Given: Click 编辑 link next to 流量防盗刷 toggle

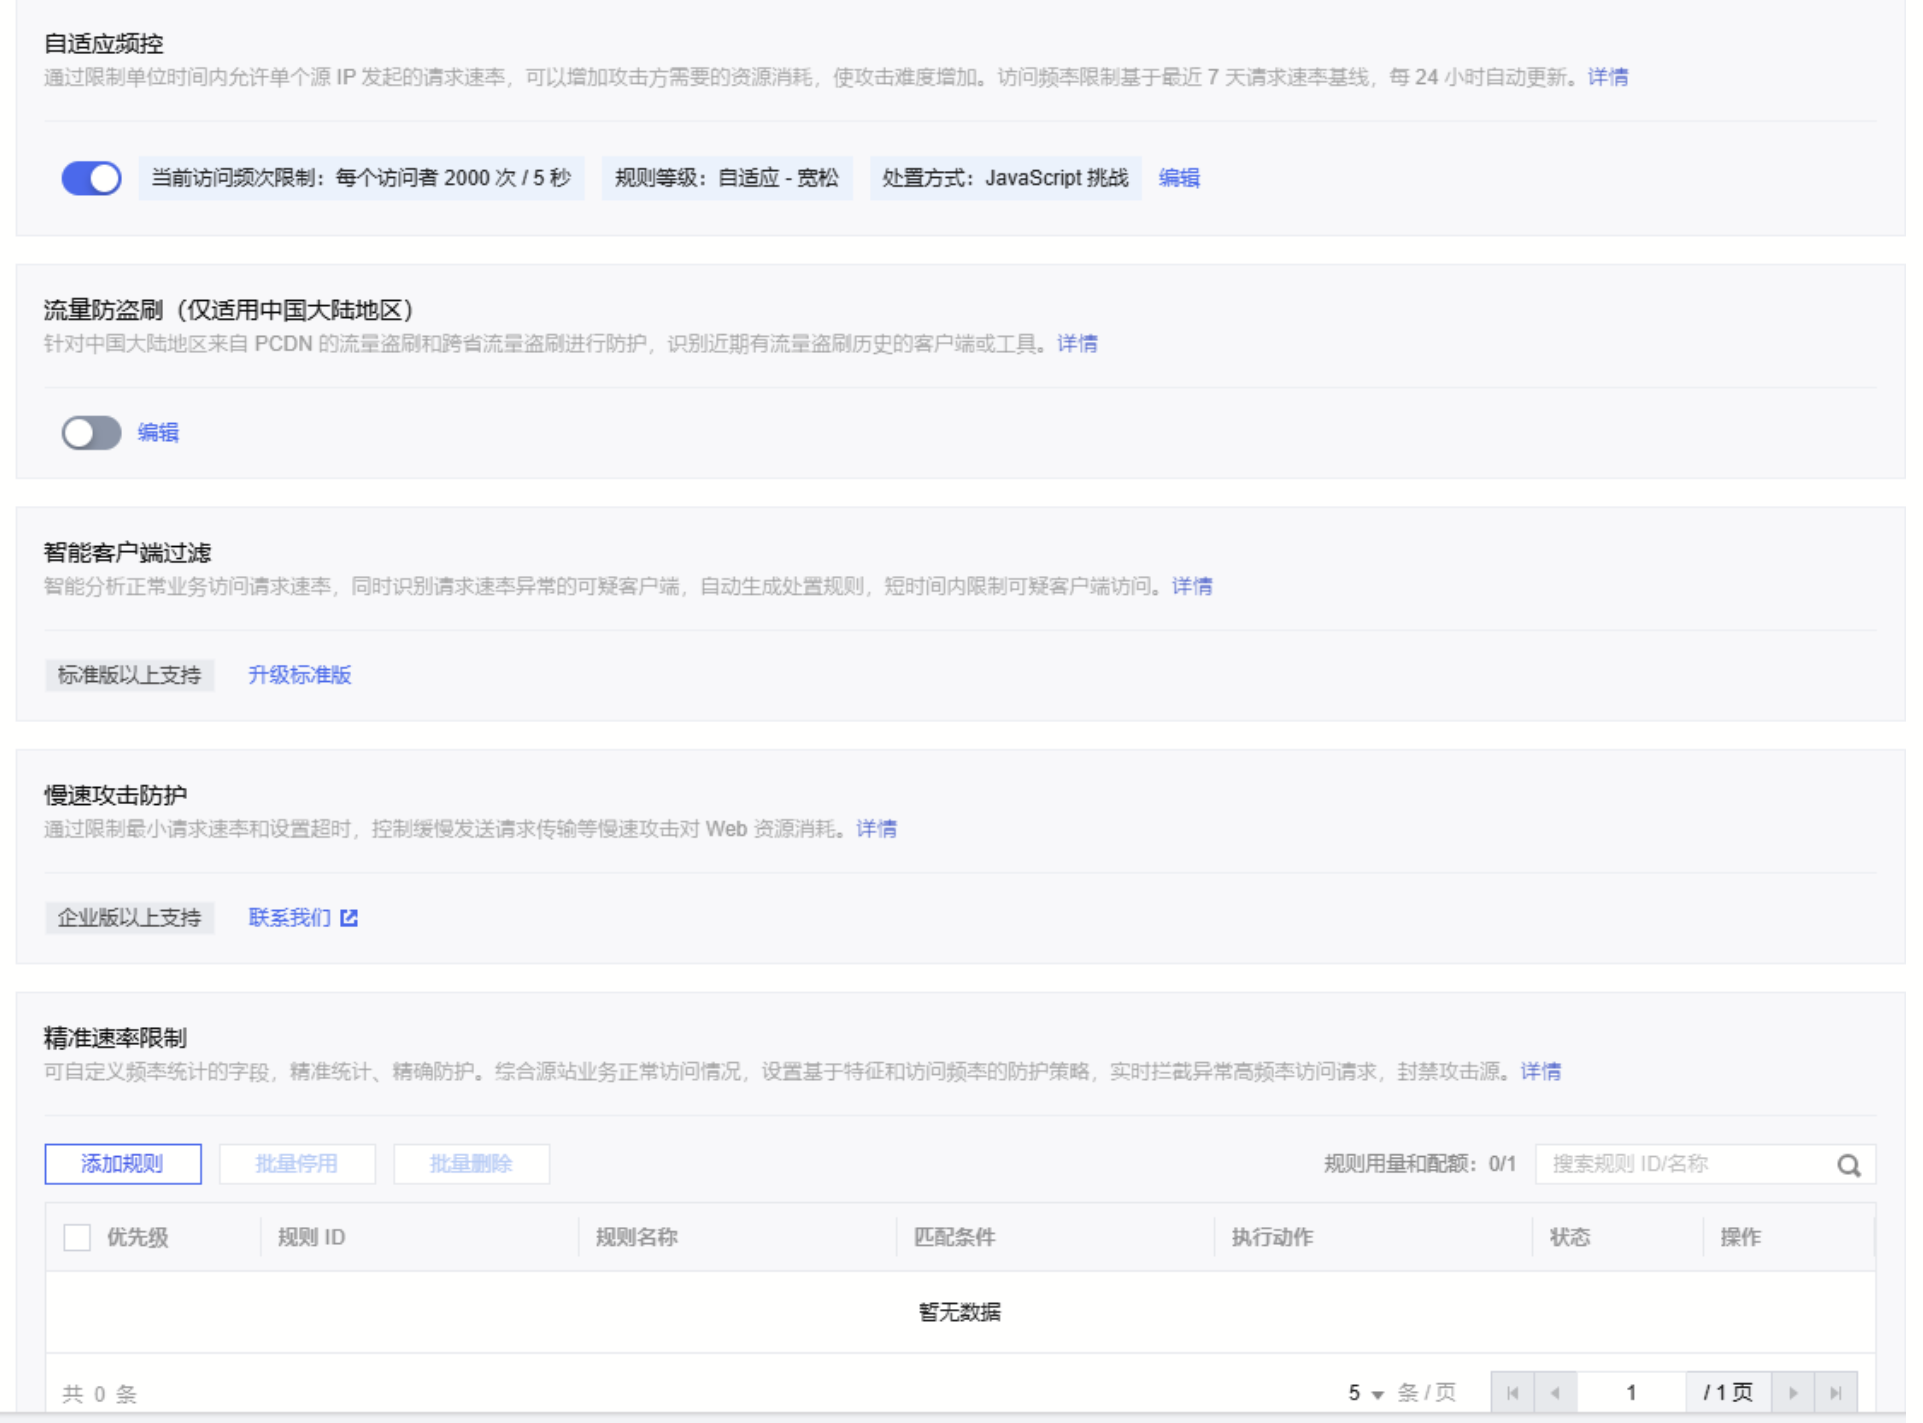Looking at the screenshot, I should pyautogui.click(x=158, y=432).
